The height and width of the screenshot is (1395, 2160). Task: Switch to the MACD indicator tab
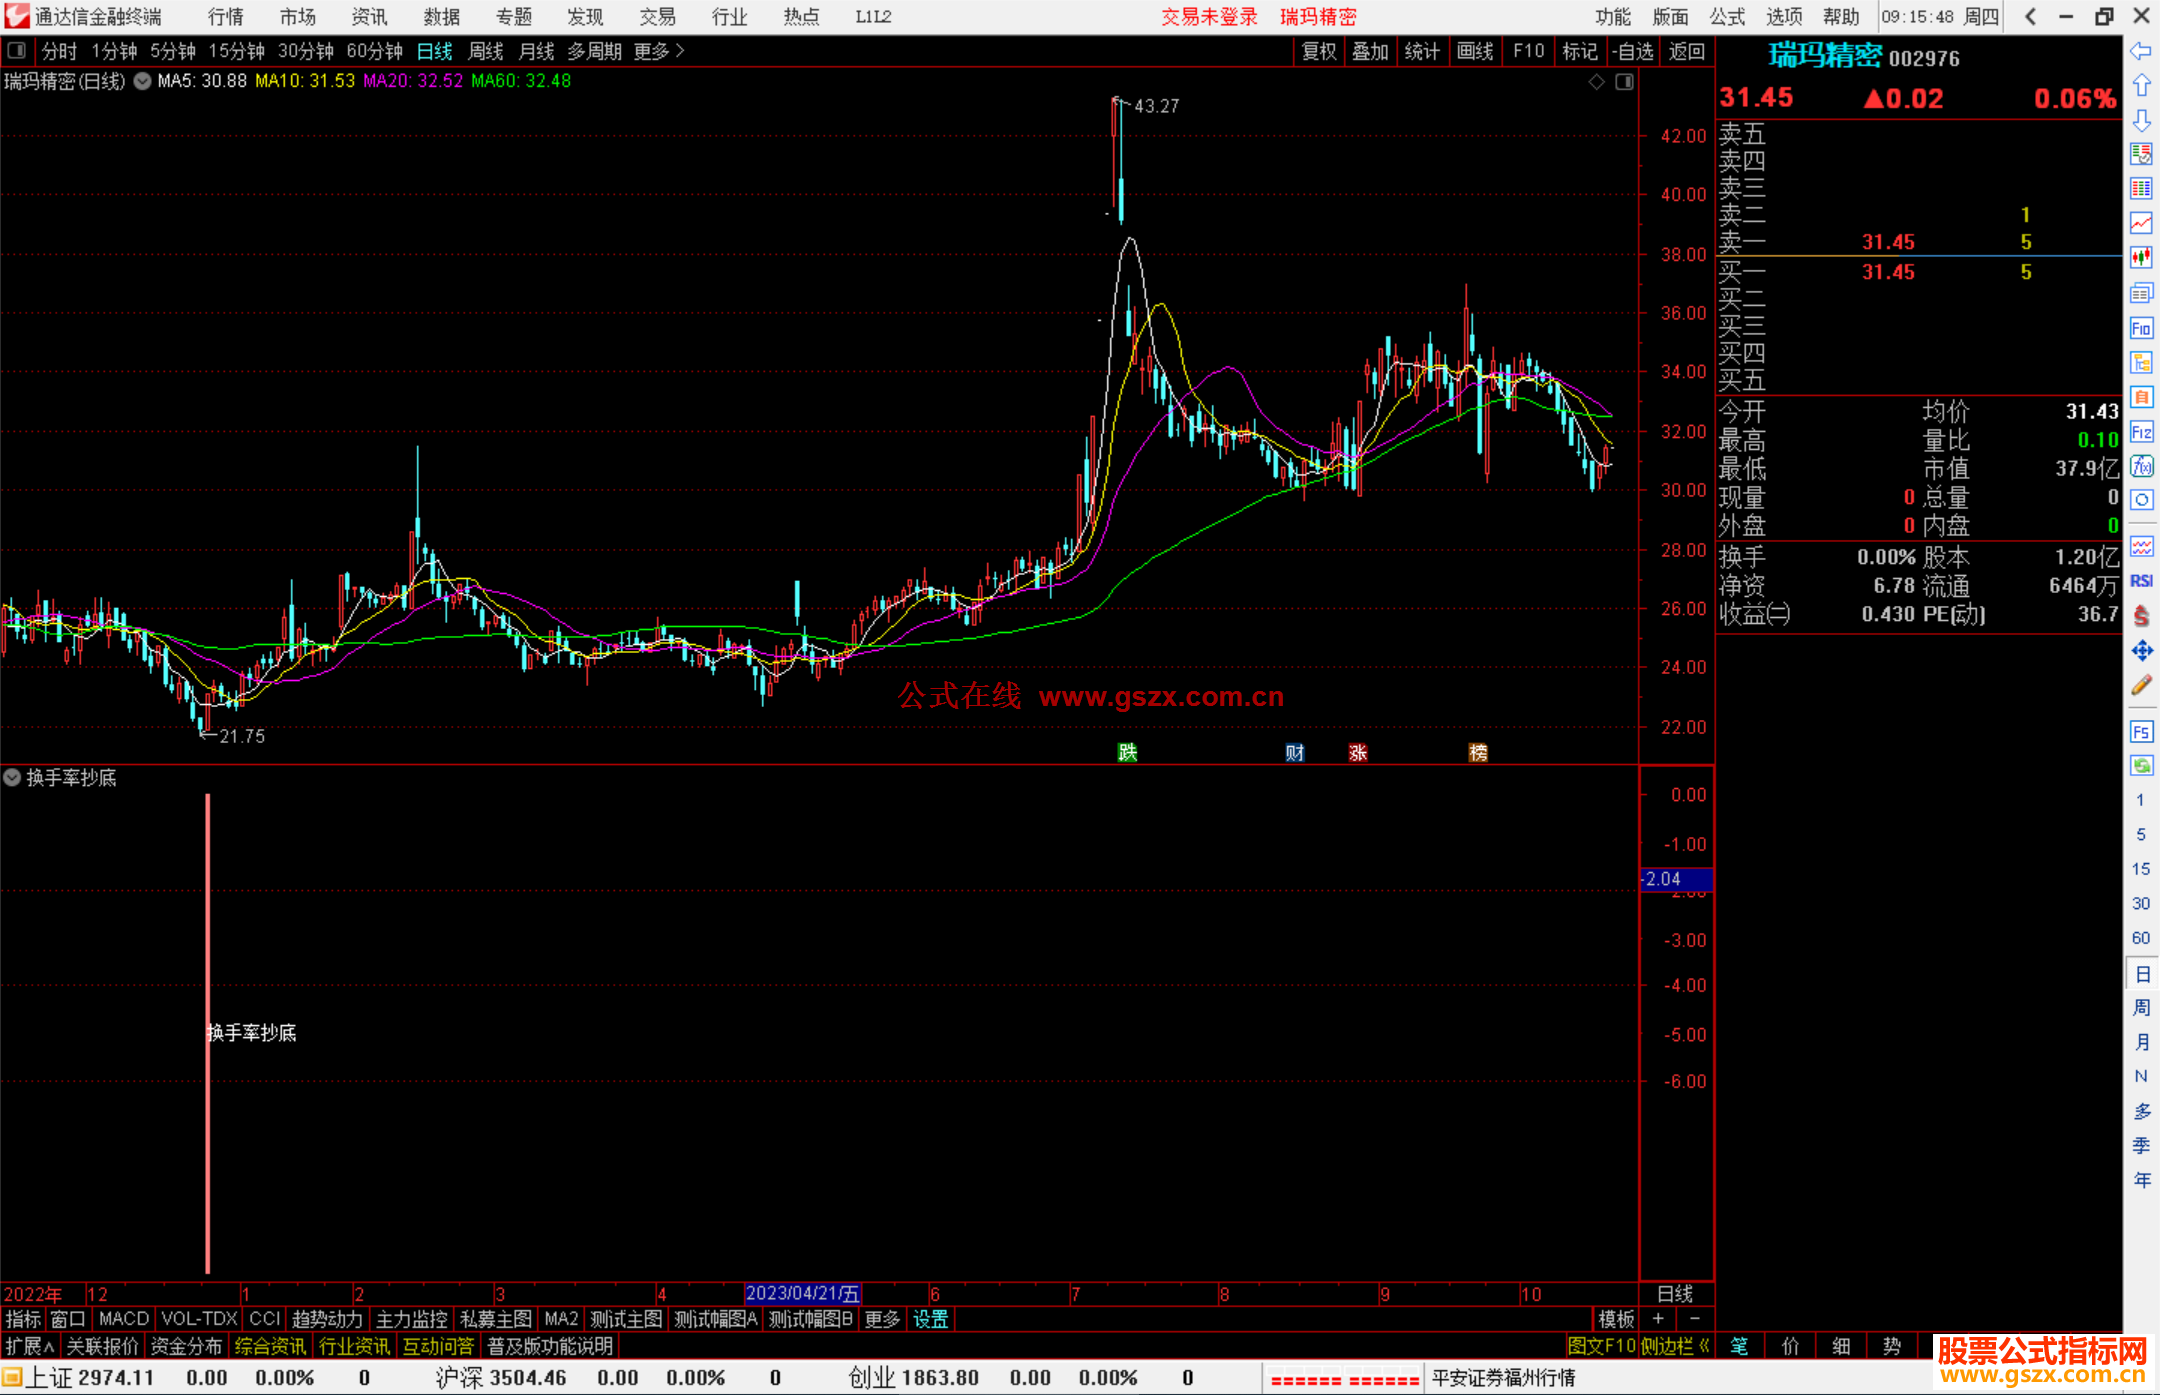tap(124, 1319)
